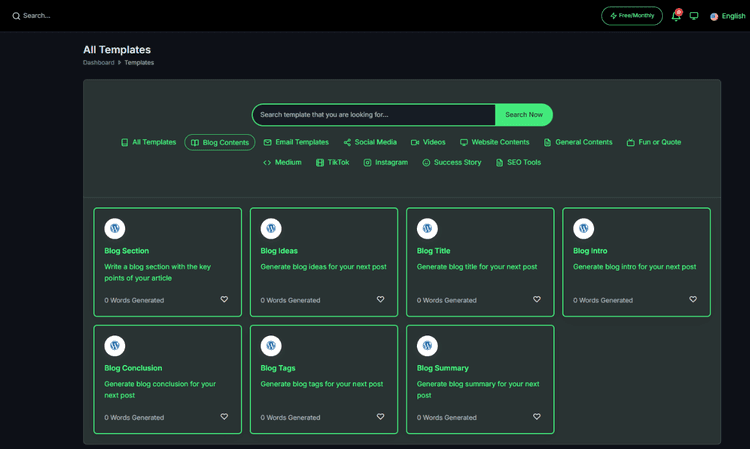Click the template search input field

tap(374, 115)
